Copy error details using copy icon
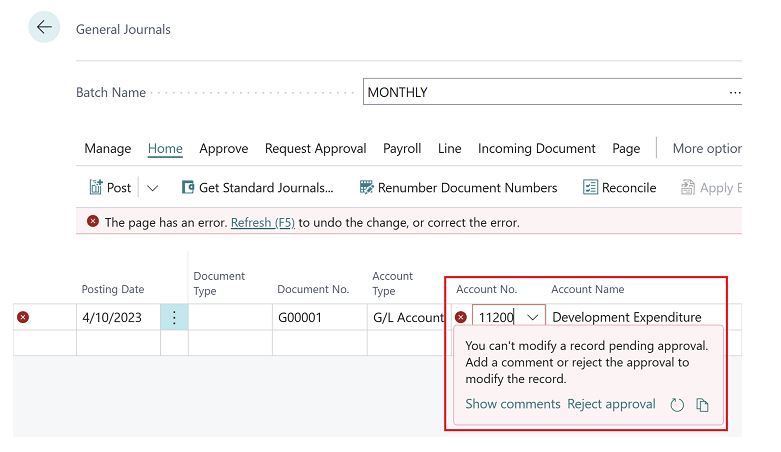 [x=703, y=405]
